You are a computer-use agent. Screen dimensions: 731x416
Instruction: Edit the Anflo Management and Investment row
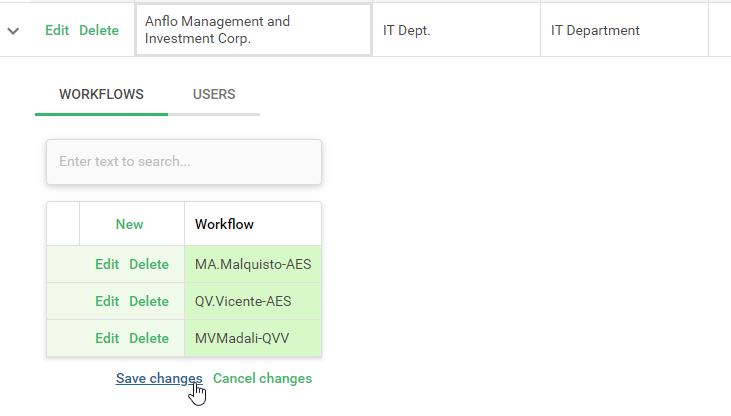point(57,31)
